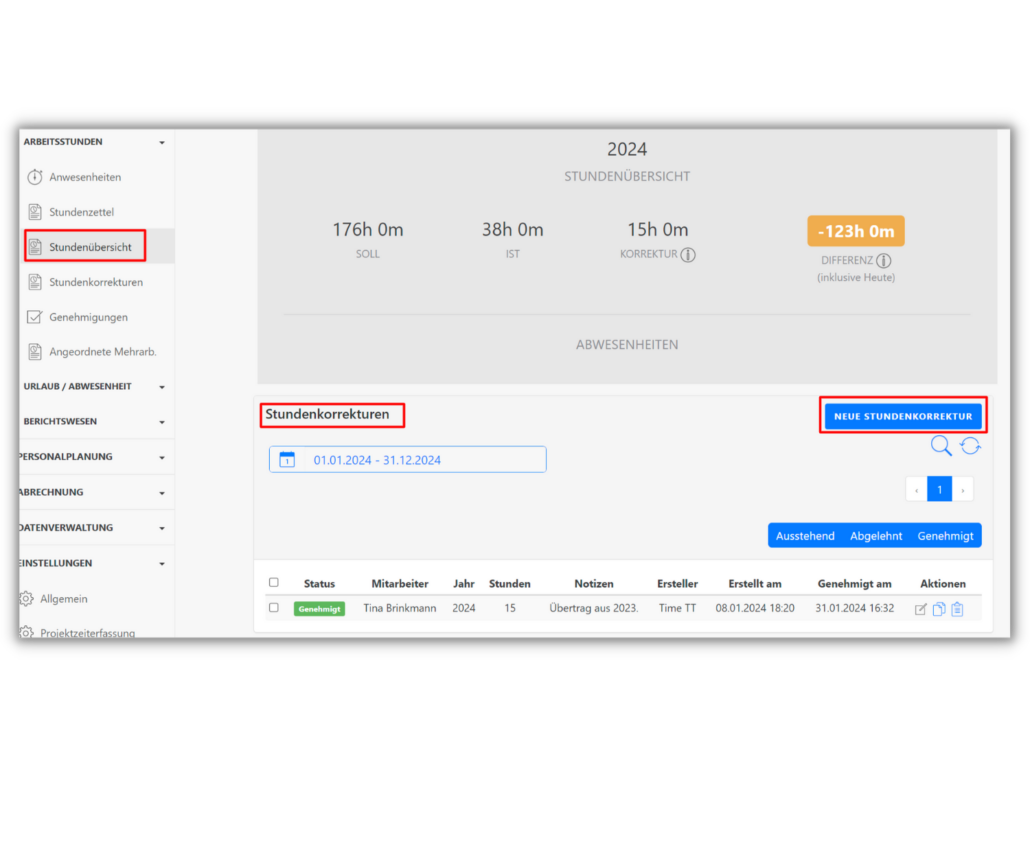Filter corrections by Abgelehnt status

[x=876, y=536]
